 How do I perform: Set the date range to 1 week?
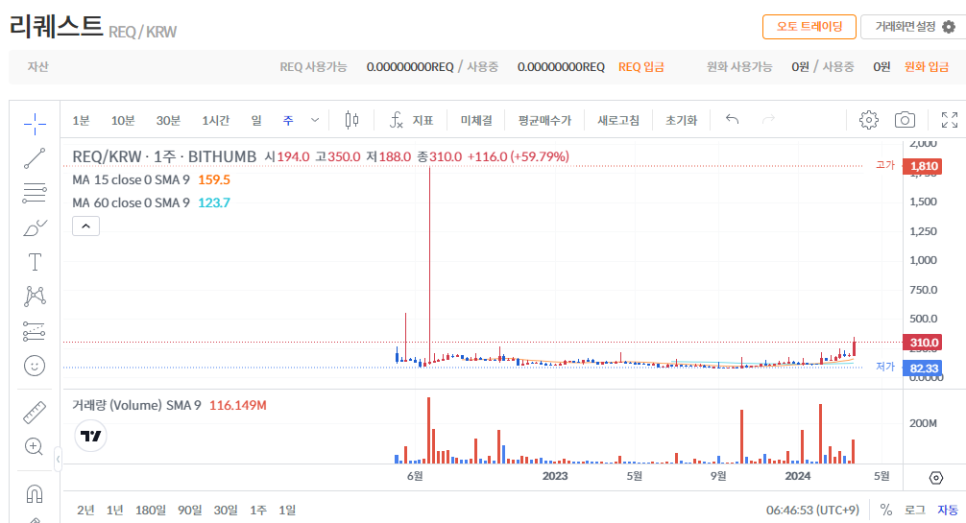click(x=258, y=510)
